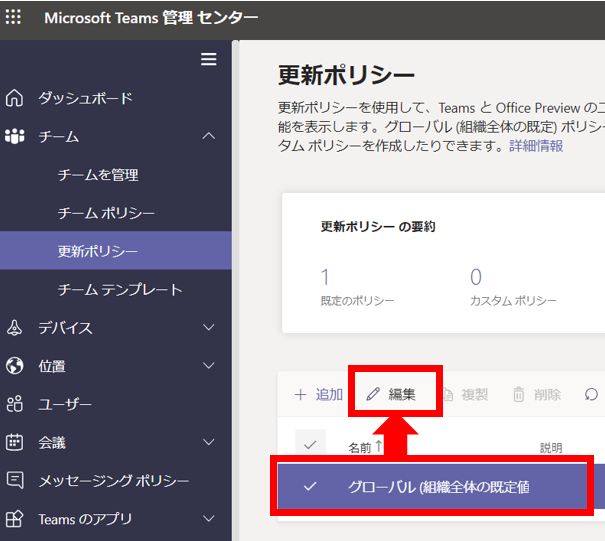
Task: Click the ダッシュボード home icon
Action: click(14, 98)
